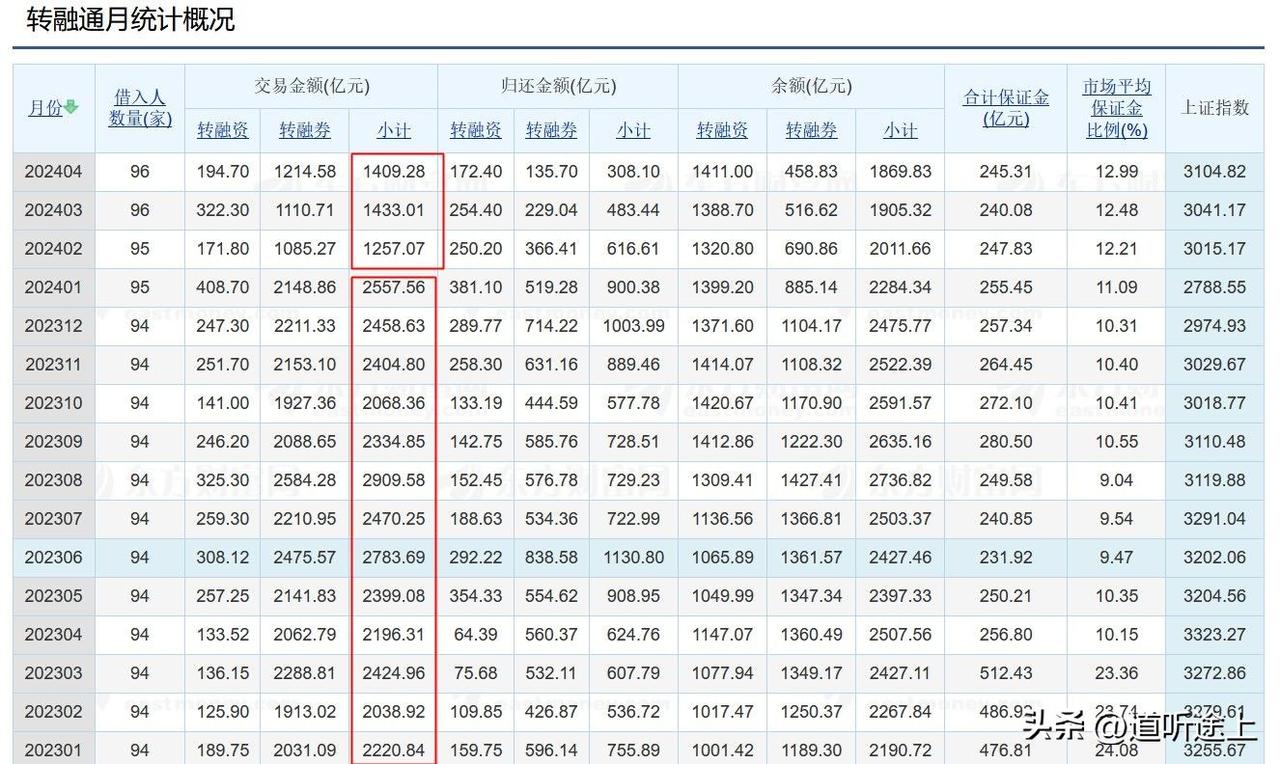Sort by 转融券 under 余额
Image resolution: width=1280 pixels, height=764 pixels.
click(x=811, y=130)
